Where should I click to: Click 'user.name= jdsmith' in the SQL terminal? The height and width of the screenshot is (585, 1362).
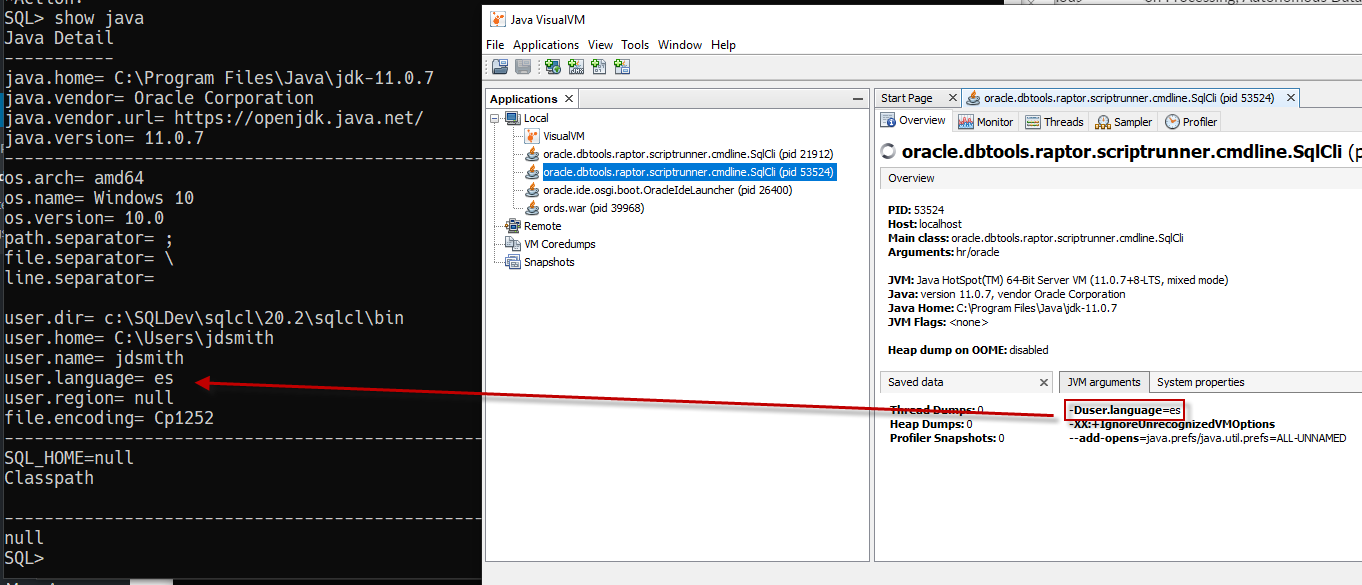[94, 358]
